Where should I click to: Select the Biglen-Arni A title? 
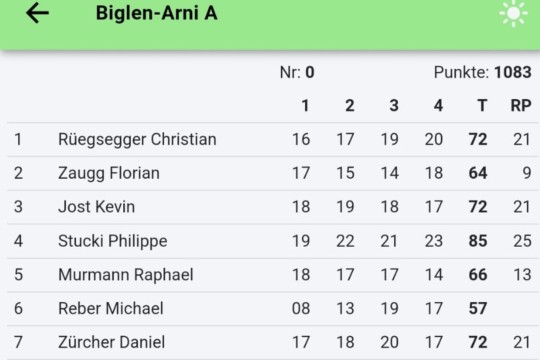point(157,13)
